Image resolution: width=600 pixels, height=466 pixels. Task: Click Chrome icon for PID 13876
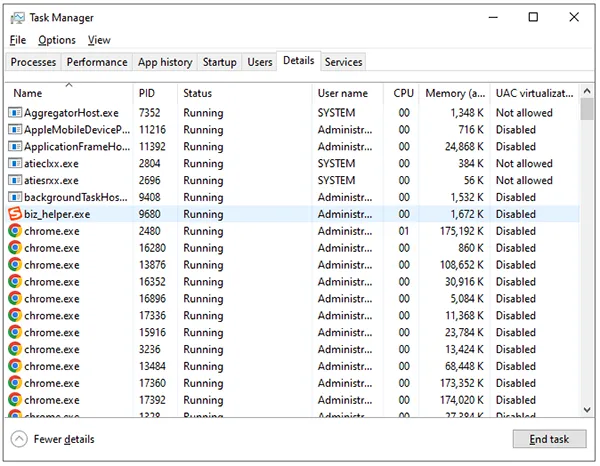tap(15, 264)
